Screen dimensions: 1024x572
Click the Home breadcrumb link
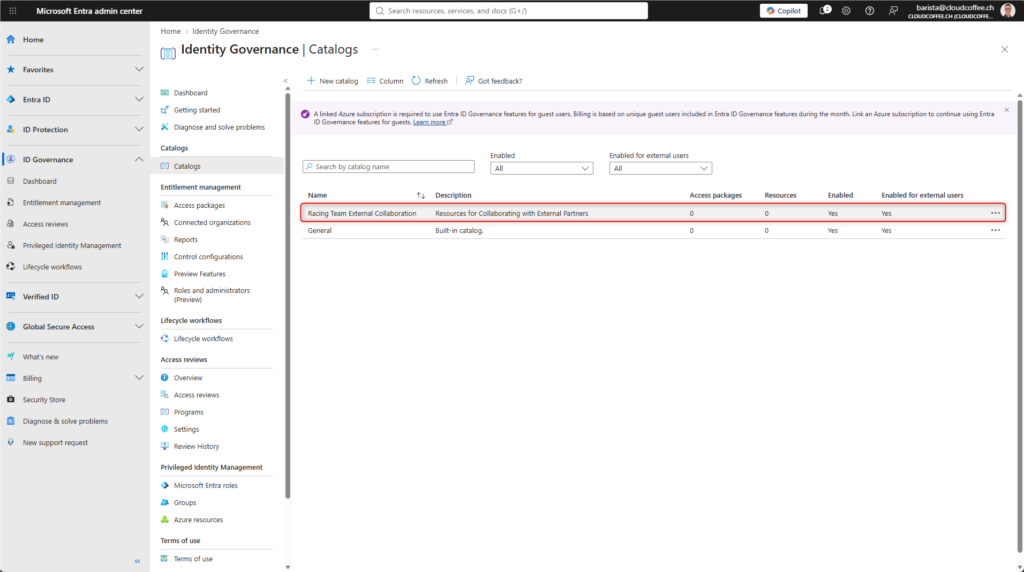tap(170, 31)
